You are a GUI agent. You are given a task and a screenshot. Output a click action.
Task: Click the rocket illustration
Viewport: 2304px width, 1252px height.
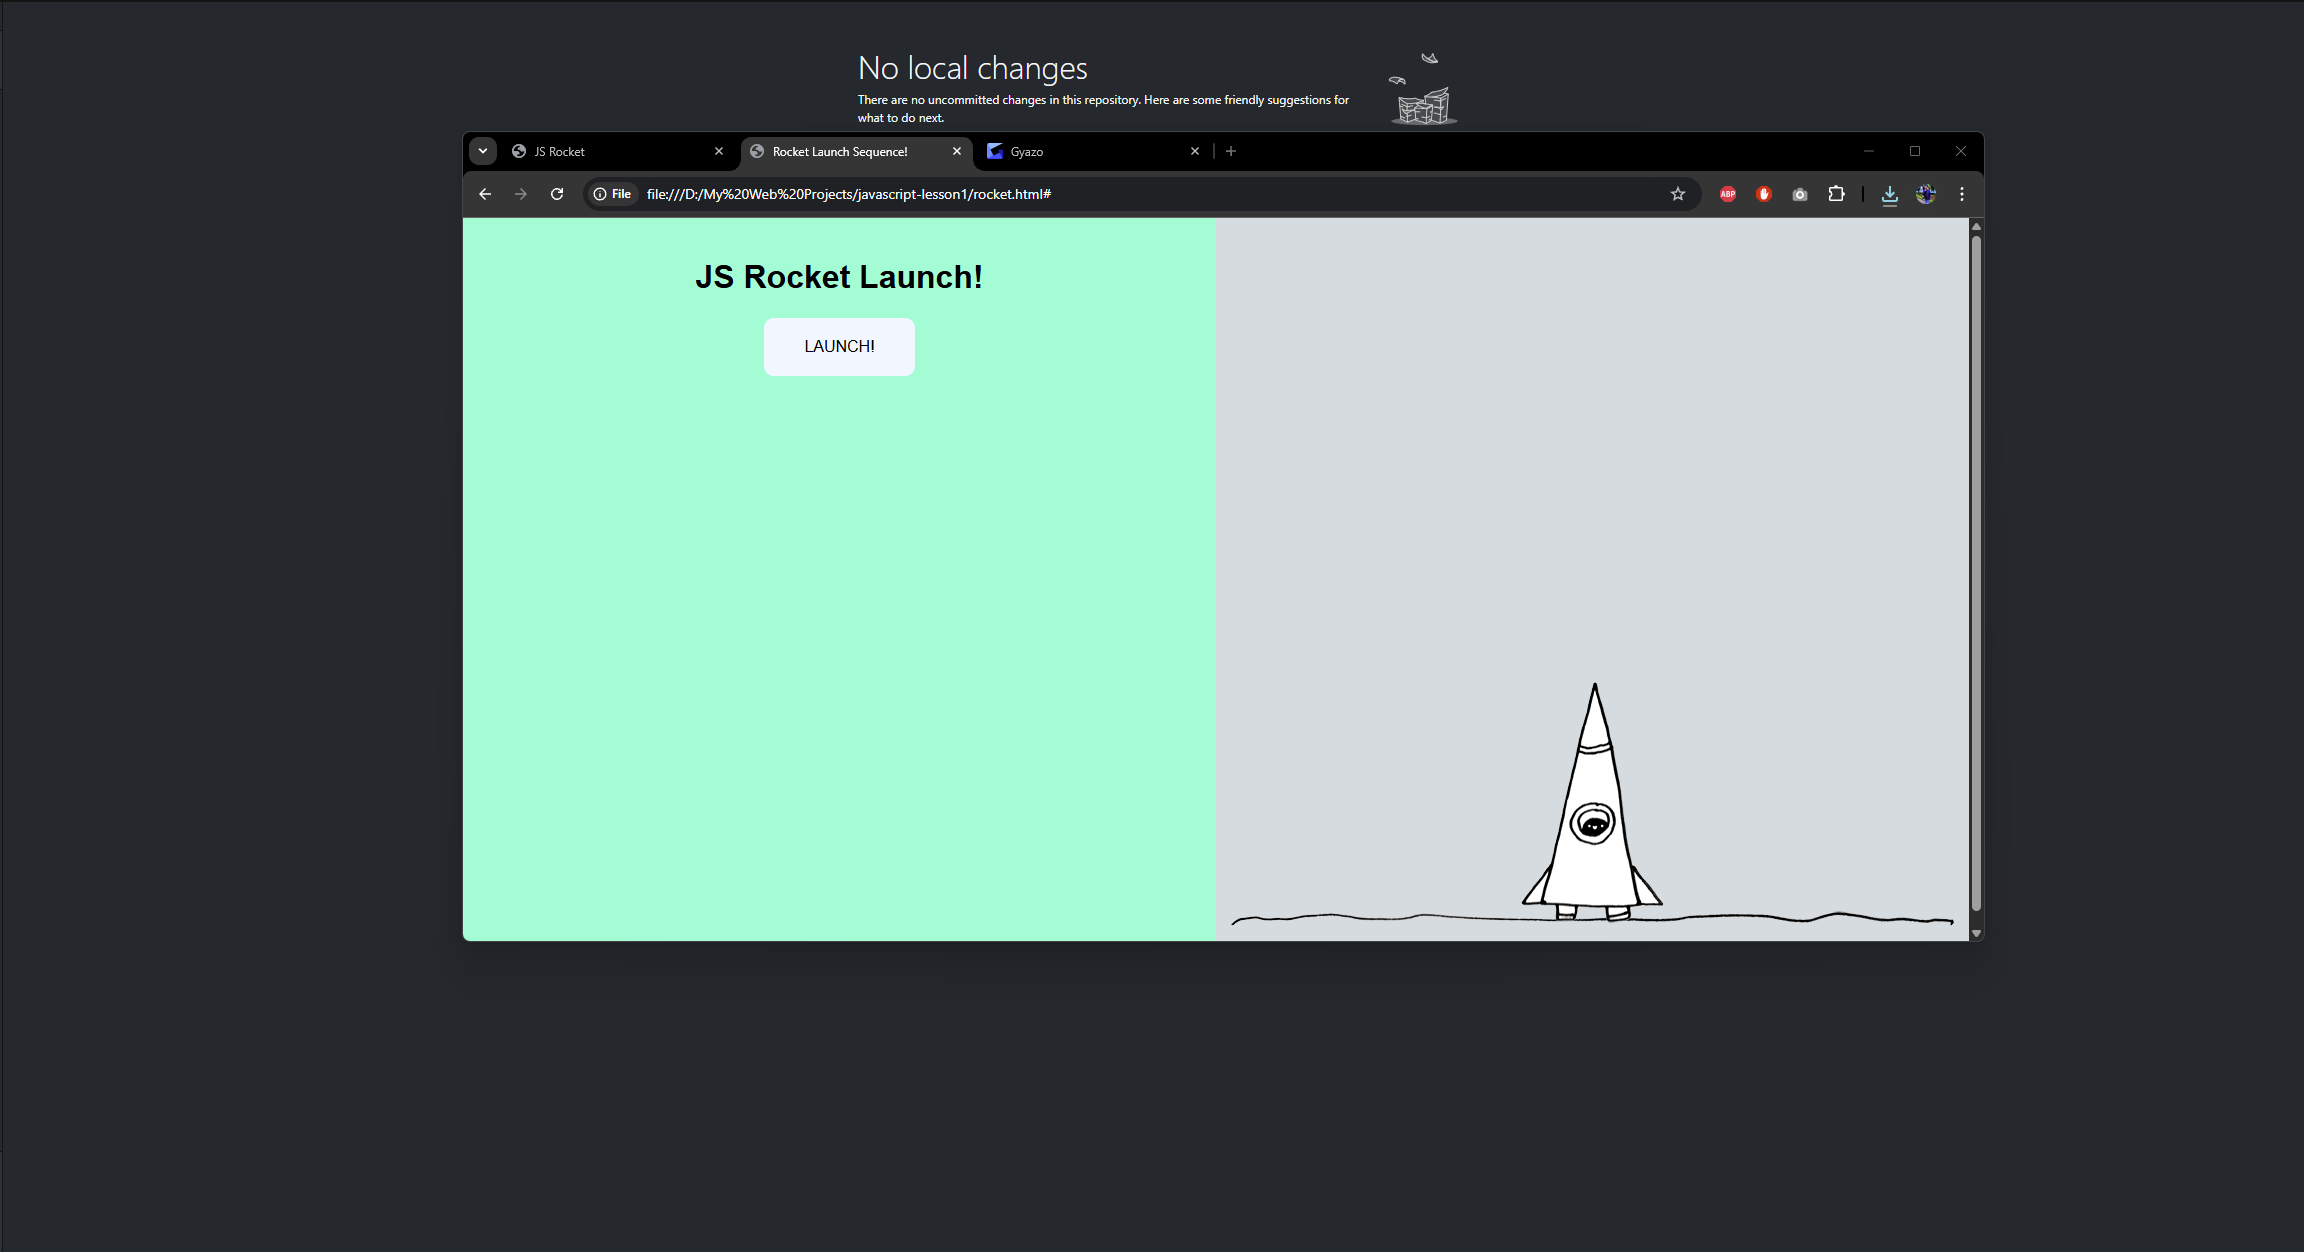point(1593,802)
